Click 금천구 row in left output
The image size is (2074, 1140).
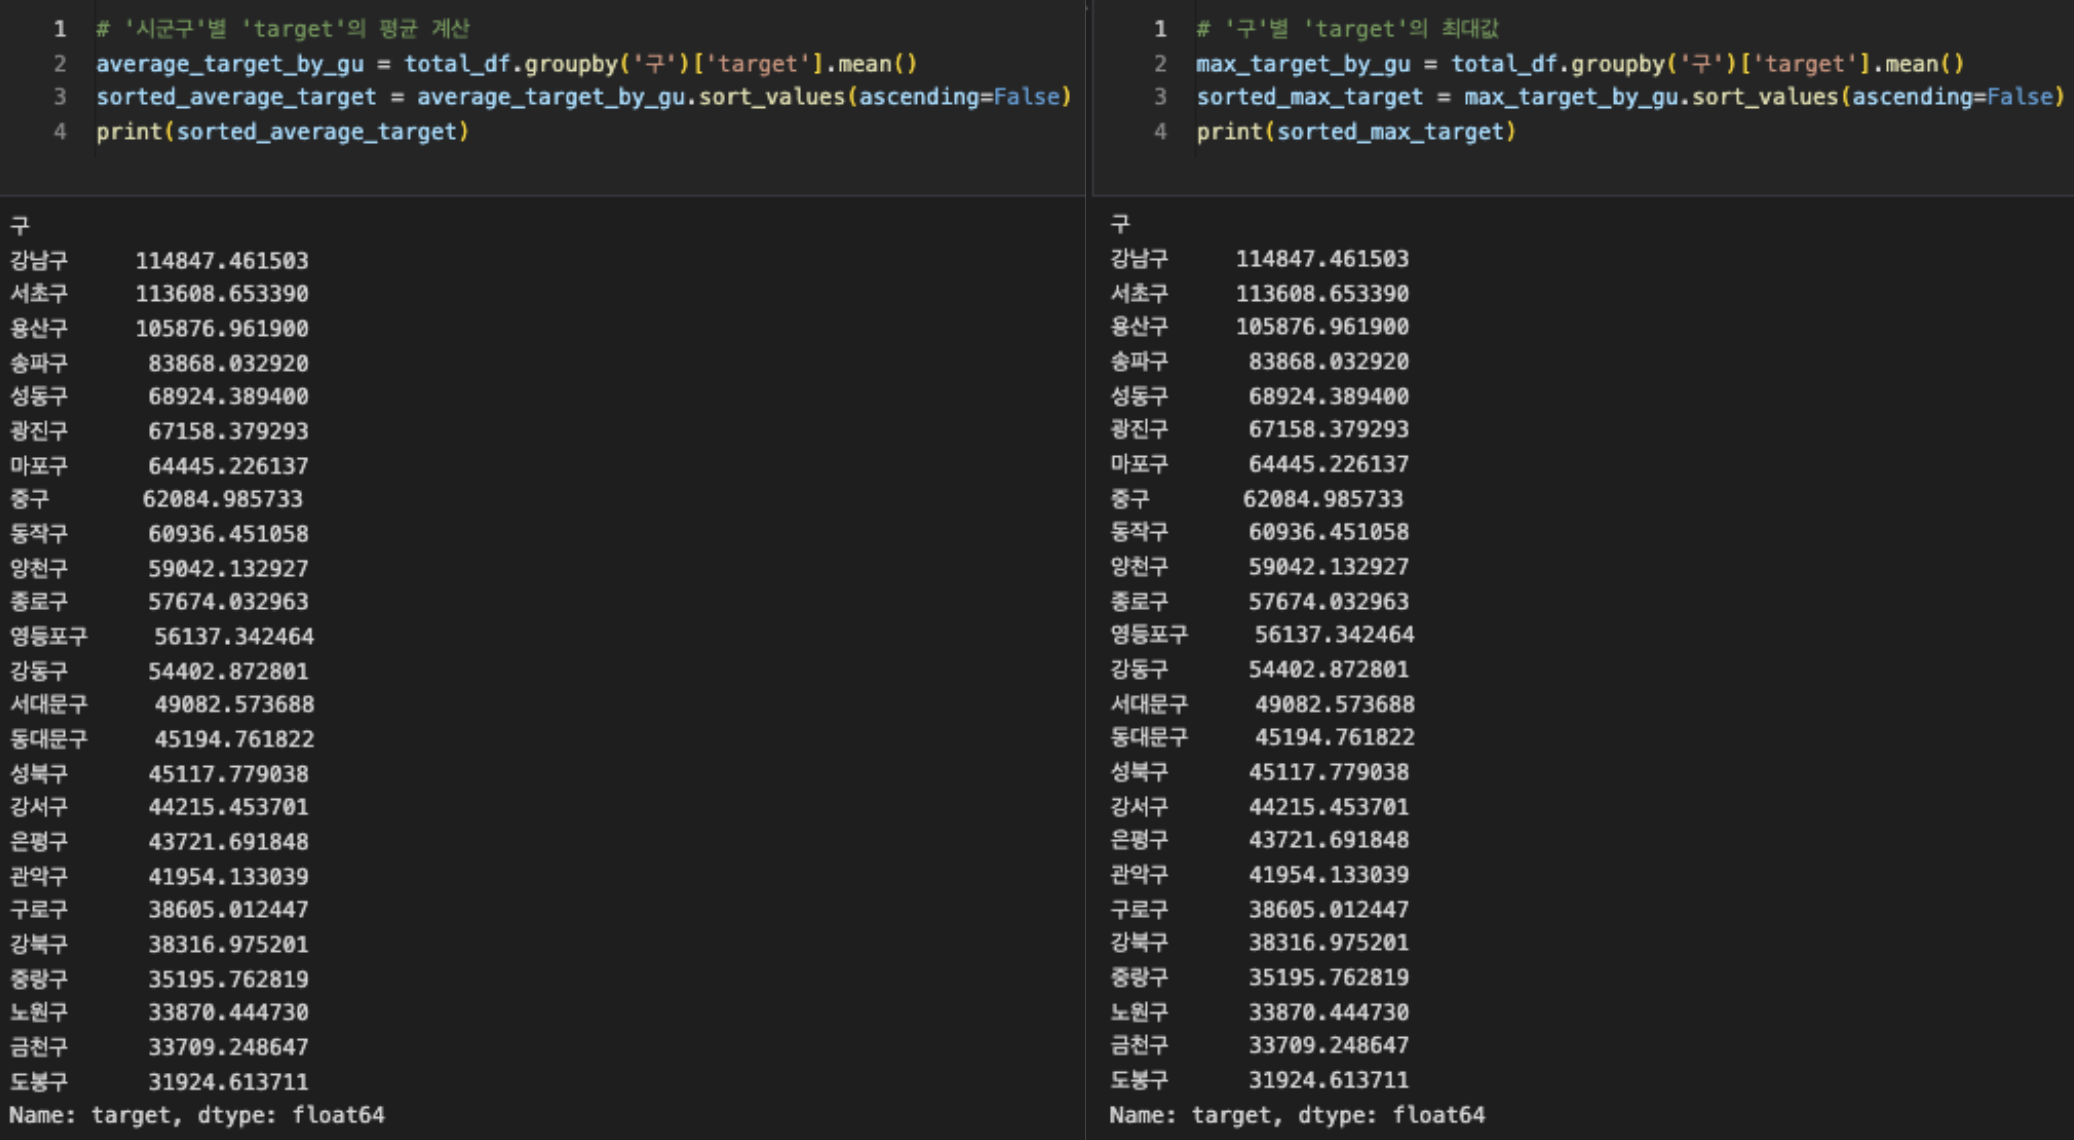click(159, 1048)
